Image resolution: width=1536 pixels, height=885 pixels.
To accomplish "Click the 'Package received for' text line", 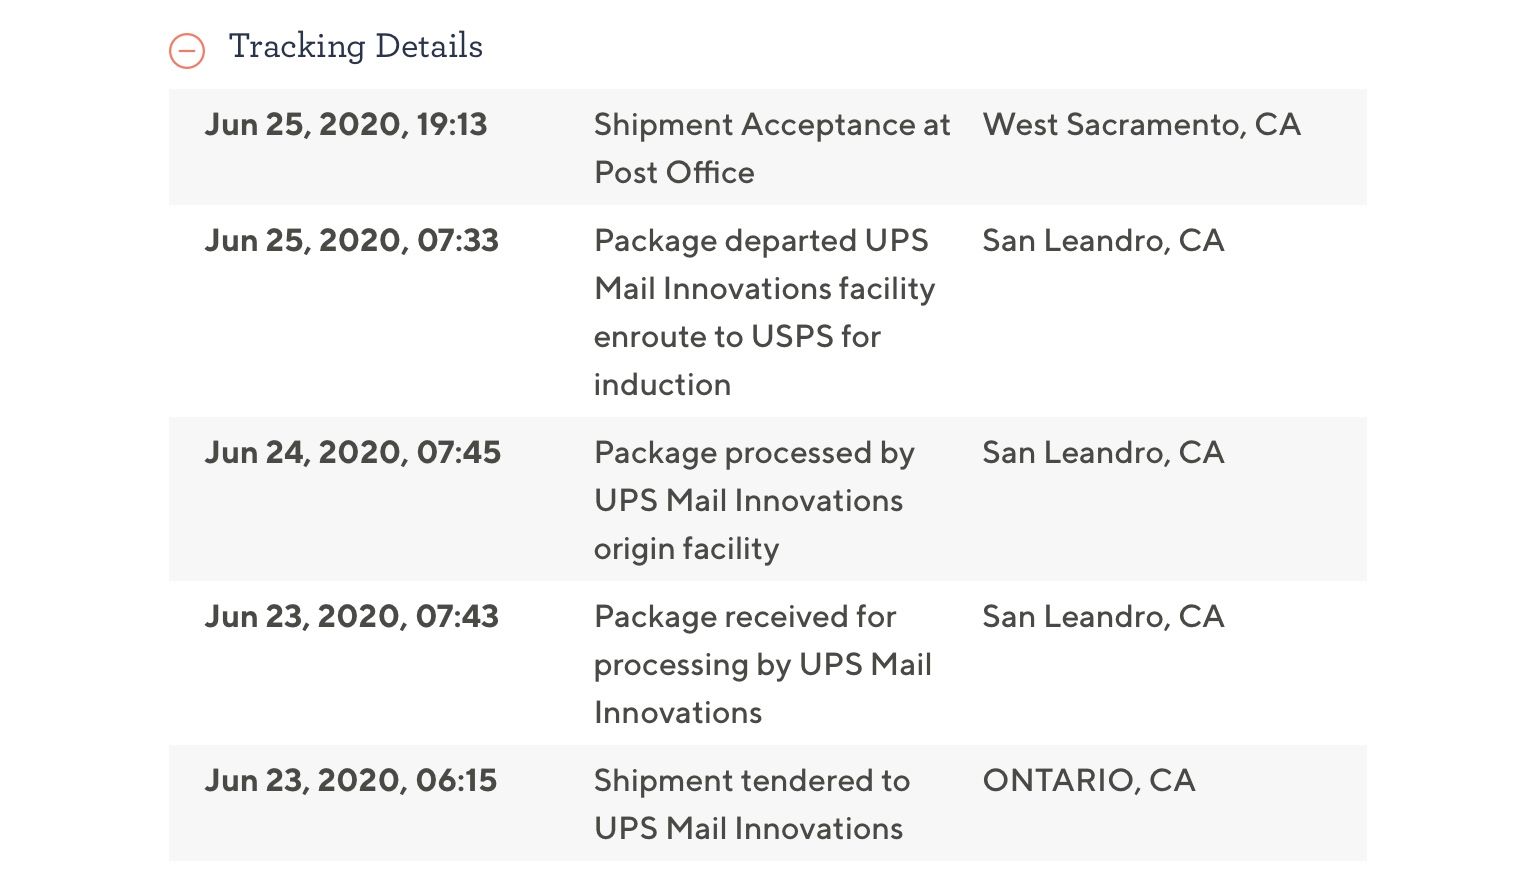I will 745,617.
